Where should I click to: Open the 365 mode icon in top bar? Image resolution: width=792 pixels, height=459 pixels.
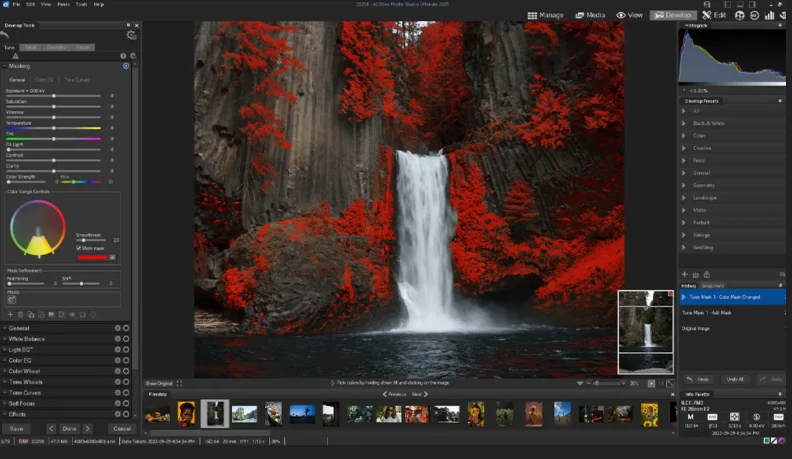[754, 15]
